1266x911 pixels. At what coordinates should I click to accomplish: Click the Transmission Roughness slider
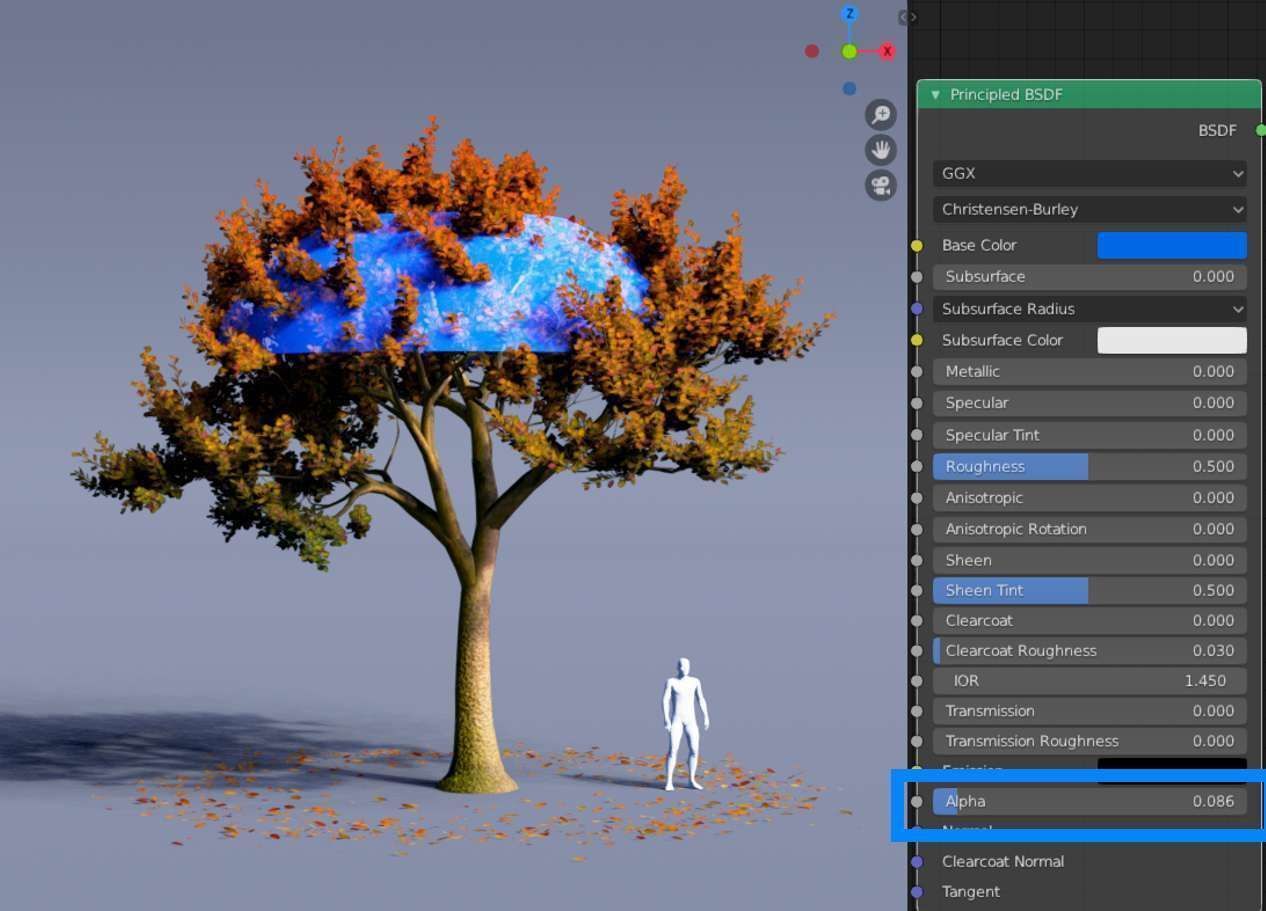tap(1090, 741)
